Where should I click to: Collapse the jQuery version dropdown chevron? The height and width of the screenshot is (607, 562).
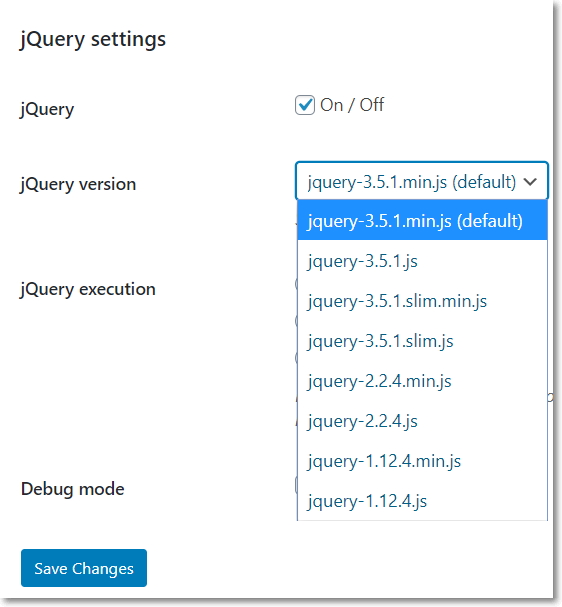(530, 181)
